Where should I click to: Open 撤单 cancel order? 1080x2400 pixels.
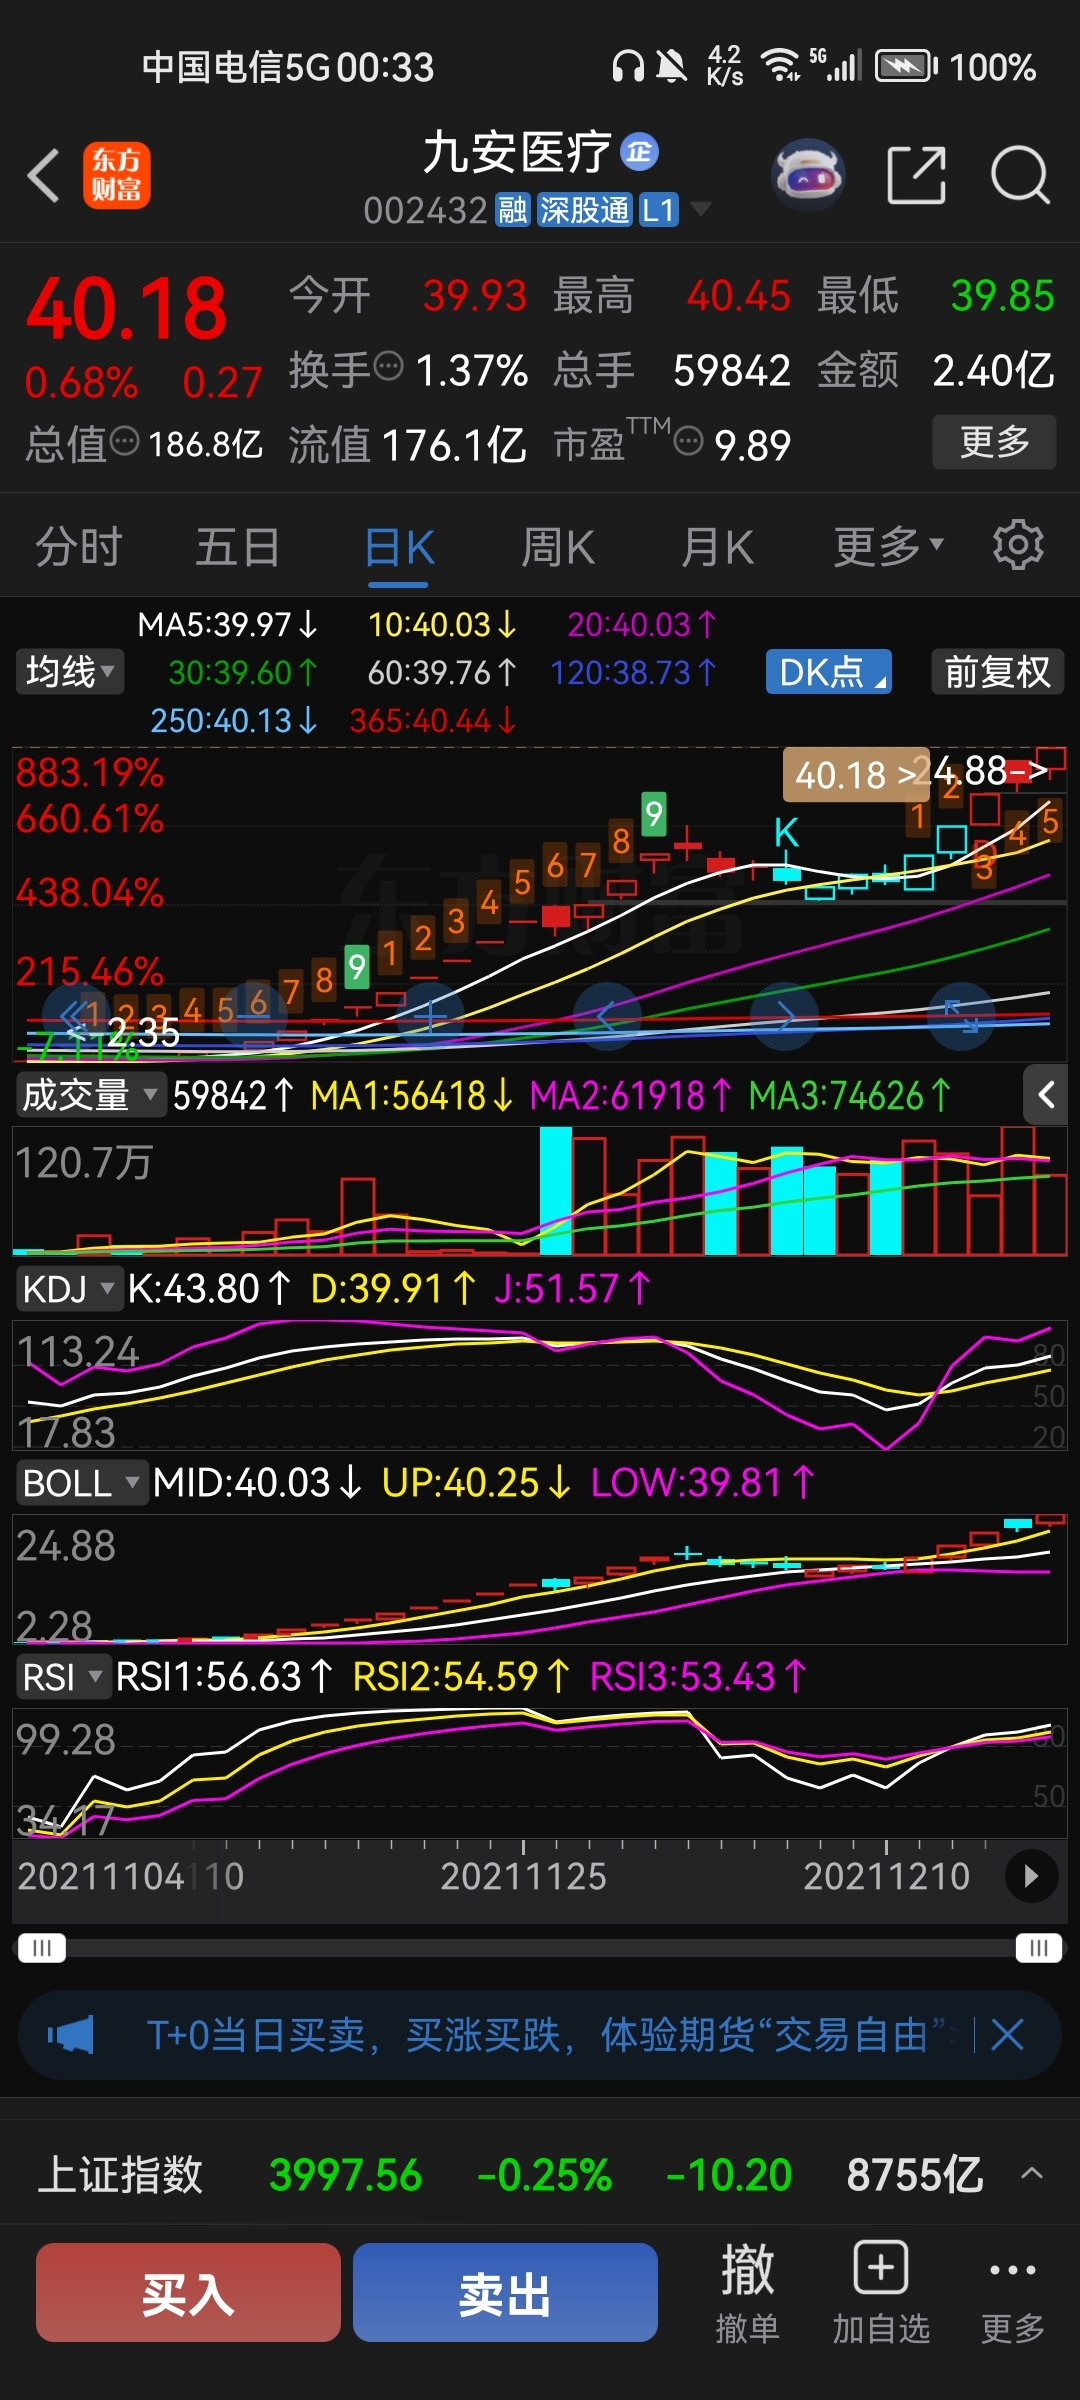(747, 2292)
